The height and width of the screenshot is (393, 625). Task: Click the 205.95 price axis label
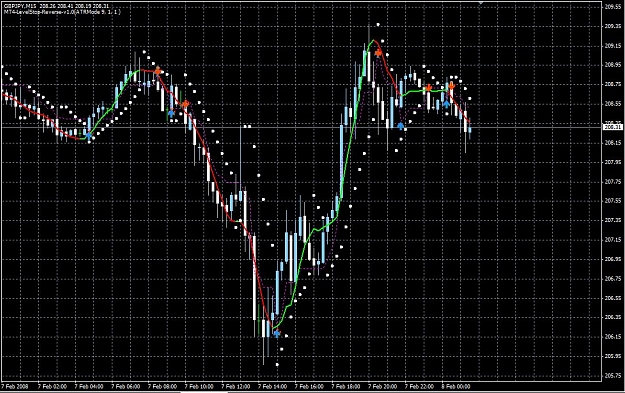612,356
